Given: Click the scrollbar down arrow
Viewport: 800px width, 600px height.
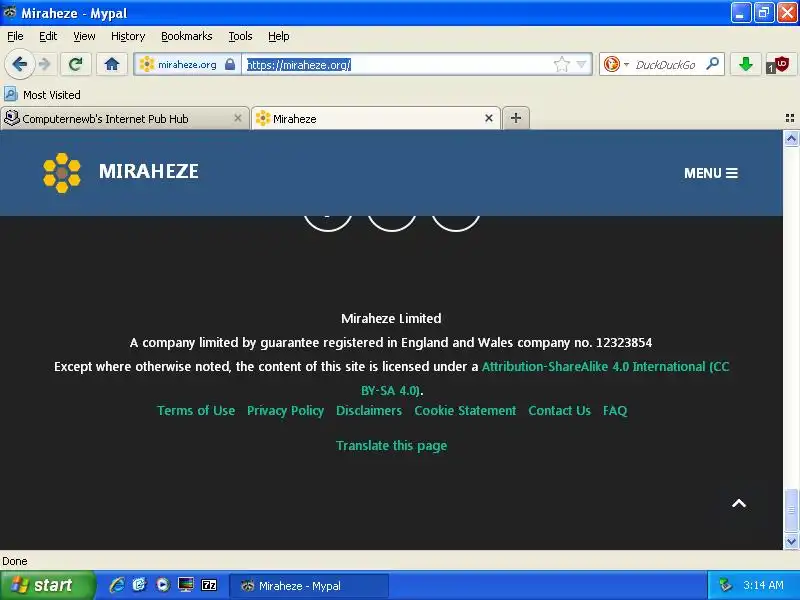Looking at the screenshot, I should [x=791, y=541].
